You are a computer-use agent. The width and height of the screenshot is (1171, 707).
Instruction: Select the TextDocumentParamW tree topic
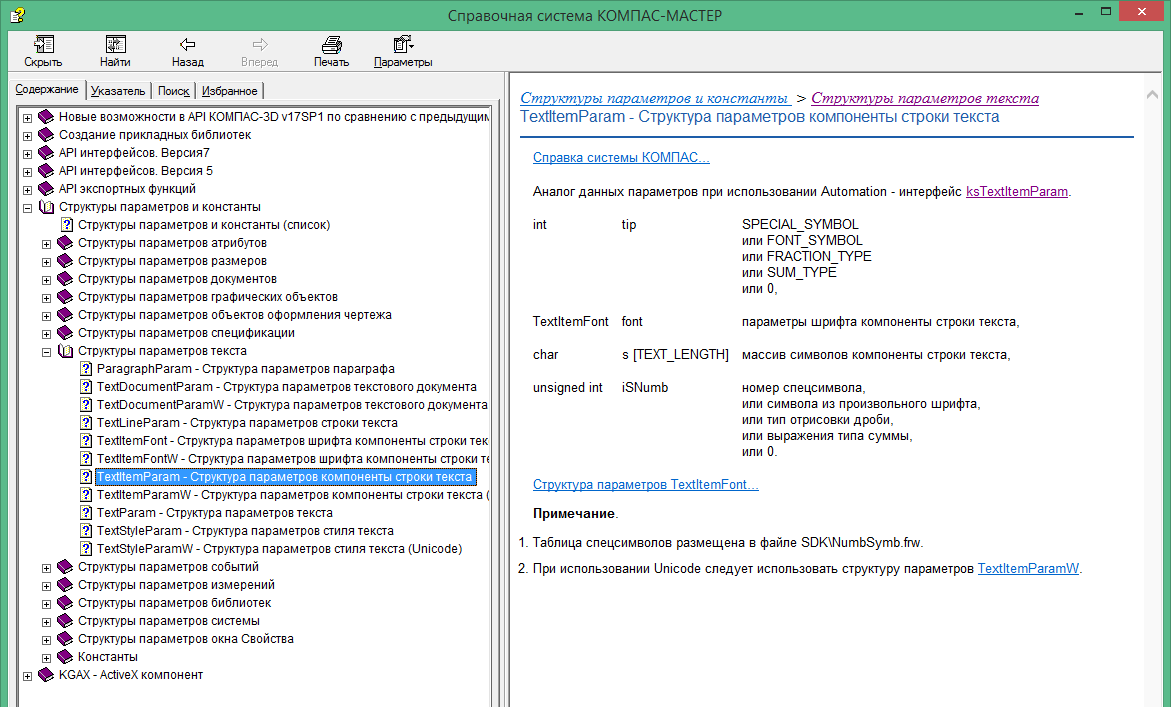click(x=292, y=405)
